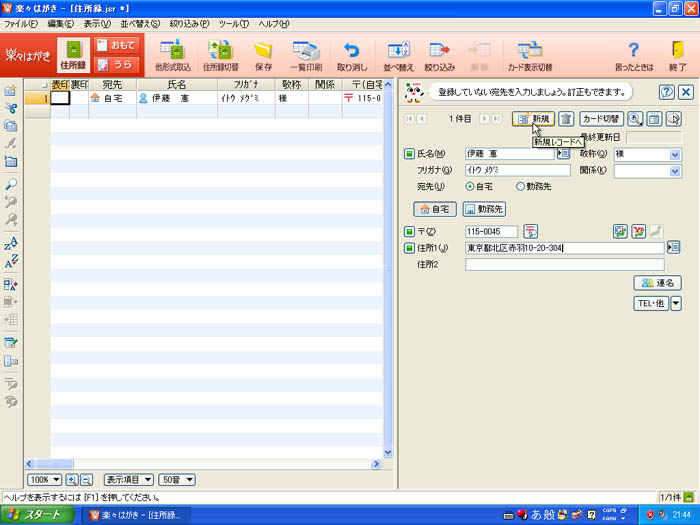The width and height of the screenshot is (700, 525).
Task: Save with the 保存 folder icon
Action: click(x=263, y=55)
